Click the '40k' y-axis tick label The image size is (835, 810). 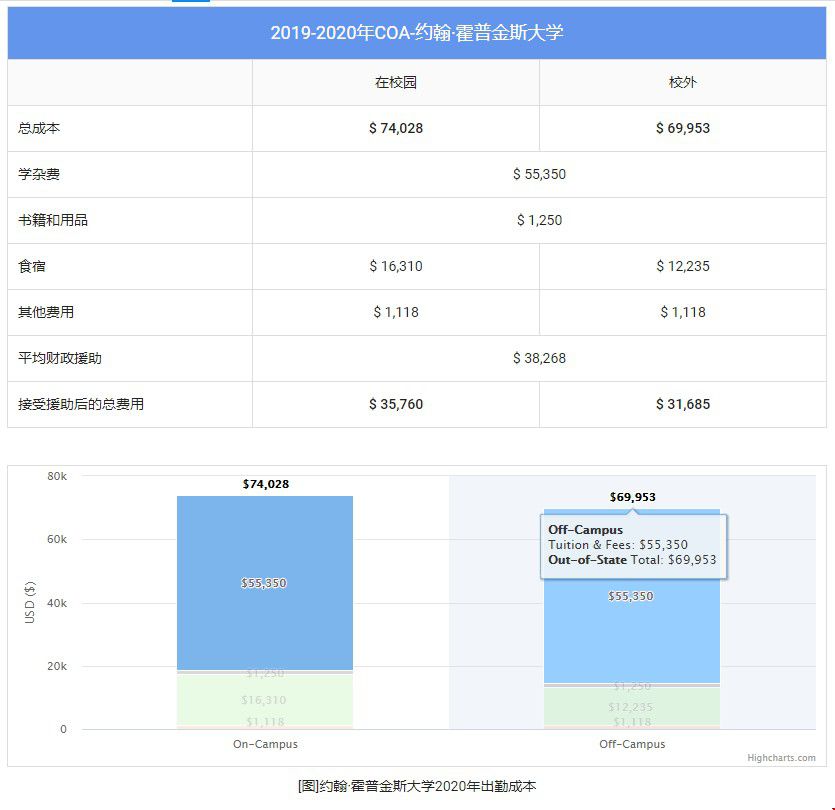pyautogui.click(x=57, y=603)
